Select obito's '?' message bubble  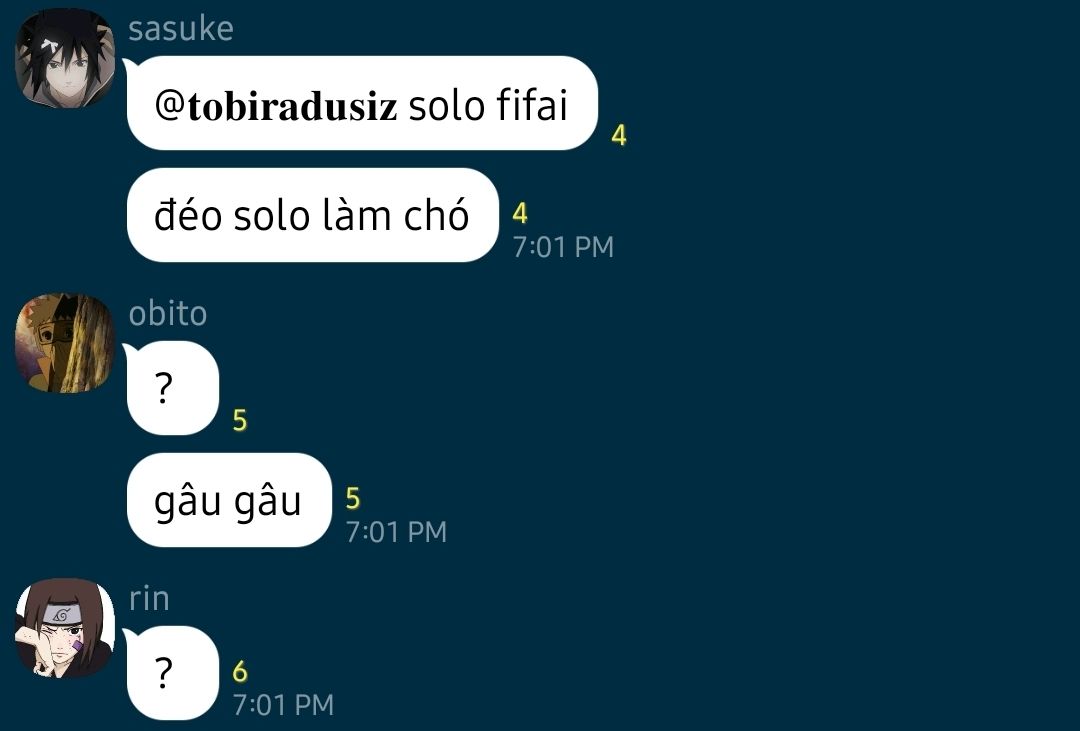173,389
